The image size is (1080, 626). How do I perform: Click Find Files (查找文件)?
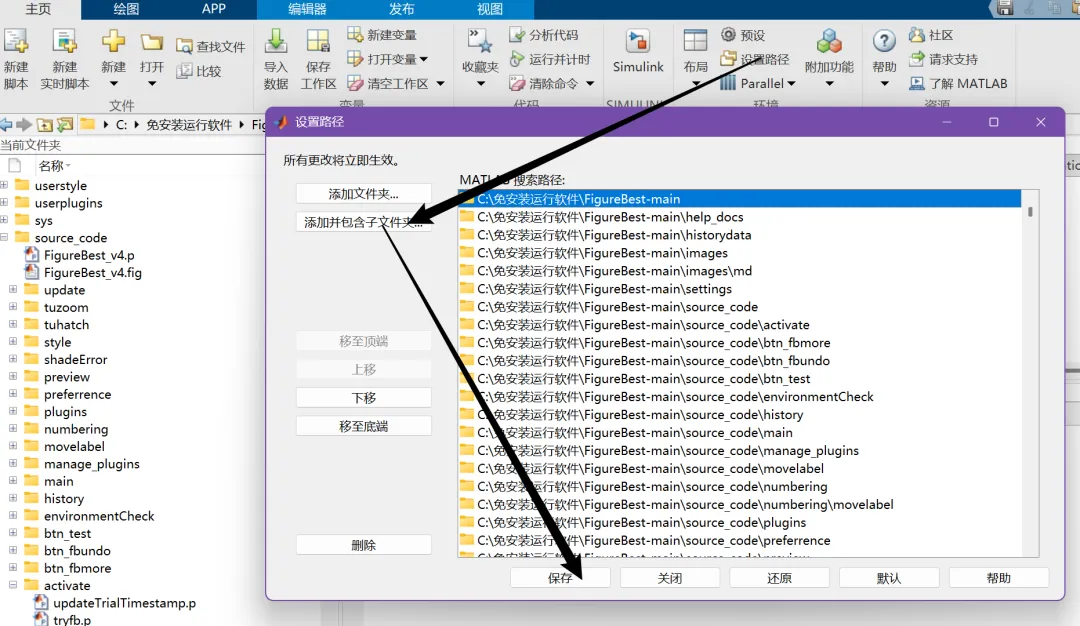point(211,46)
